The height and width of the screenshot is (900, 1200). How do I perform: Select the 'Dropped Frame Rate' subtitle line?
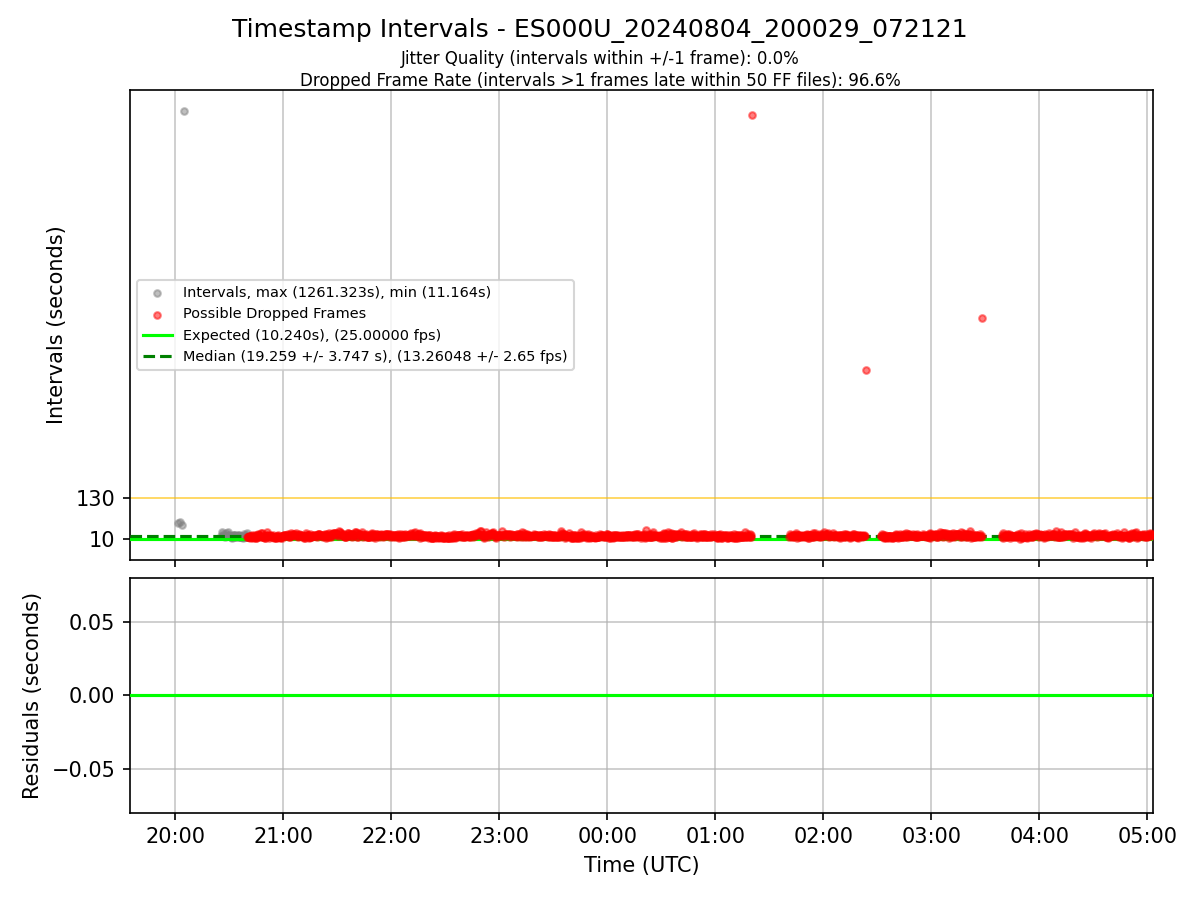[x=600, y=80]
